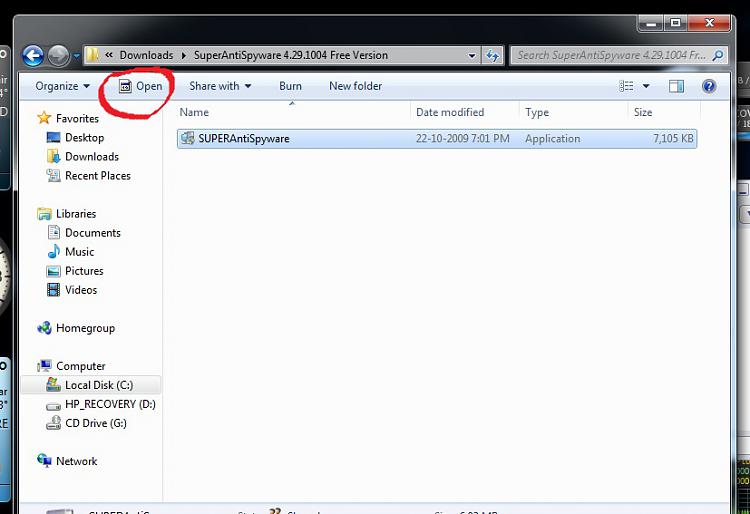Open Recent Places
The width and height of the screenshot is (750, 514).
coord(98,176)
